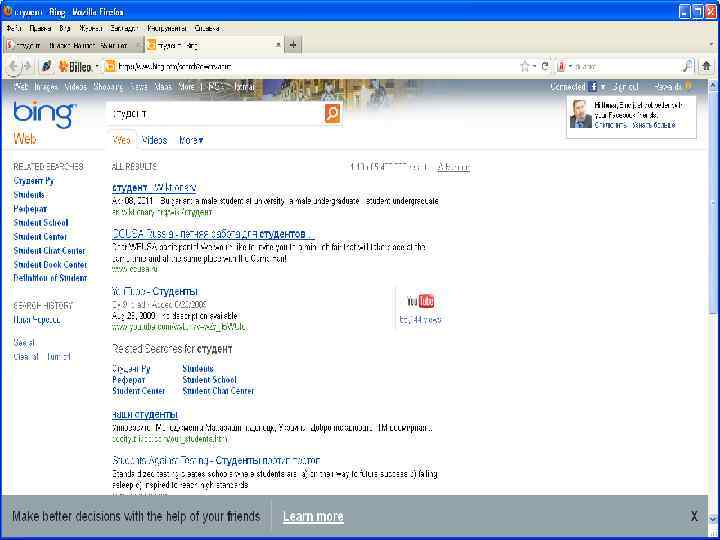Viewport: 720px width, 540px height.
Task: Open a new tab with the plus button
Action: [293, 45]
